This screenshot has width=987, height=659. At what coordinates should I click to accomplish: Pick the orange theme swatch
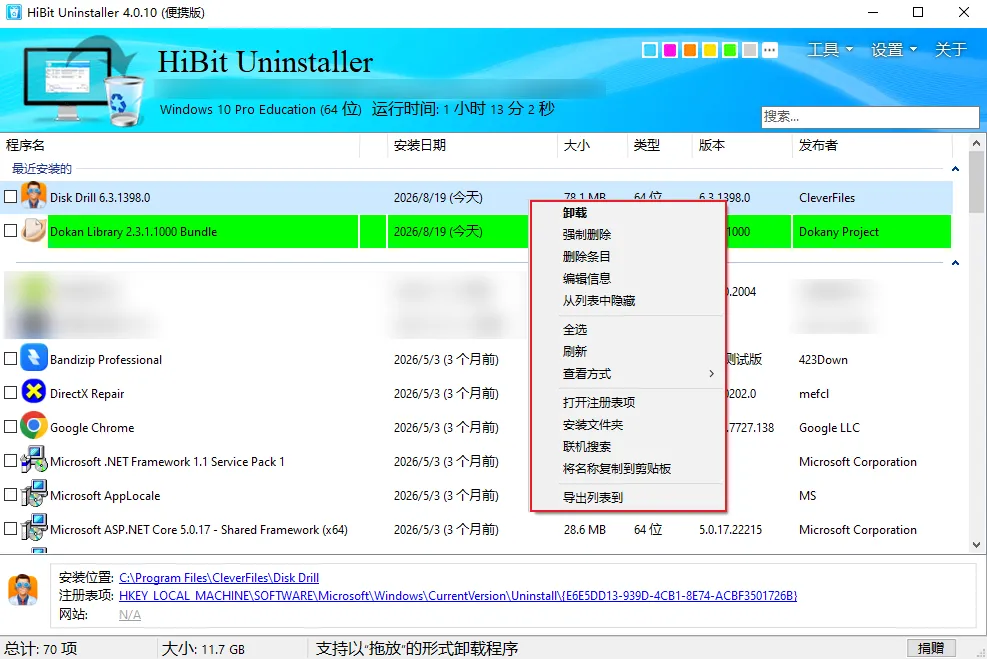point(690,50)
